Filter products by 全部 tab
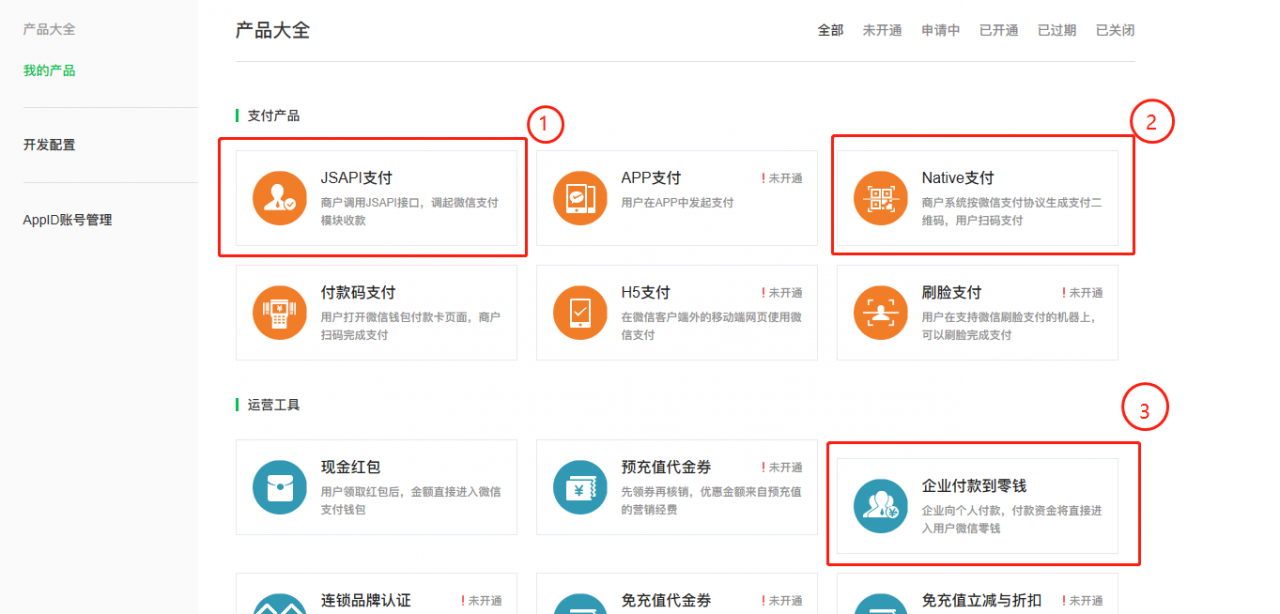 [831, 30]
